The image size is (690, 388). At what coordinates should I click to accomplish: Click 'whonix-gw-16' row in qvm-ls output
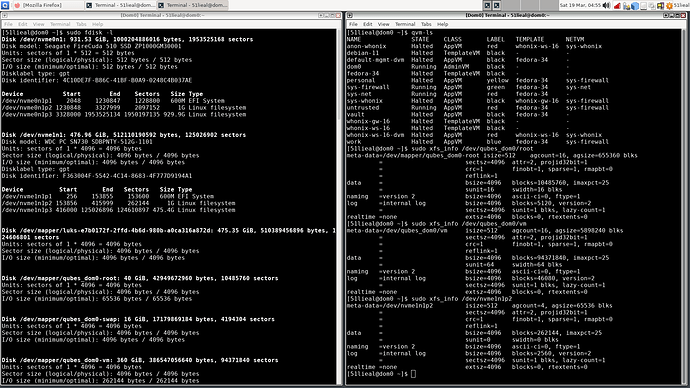(x=458, y=121)
